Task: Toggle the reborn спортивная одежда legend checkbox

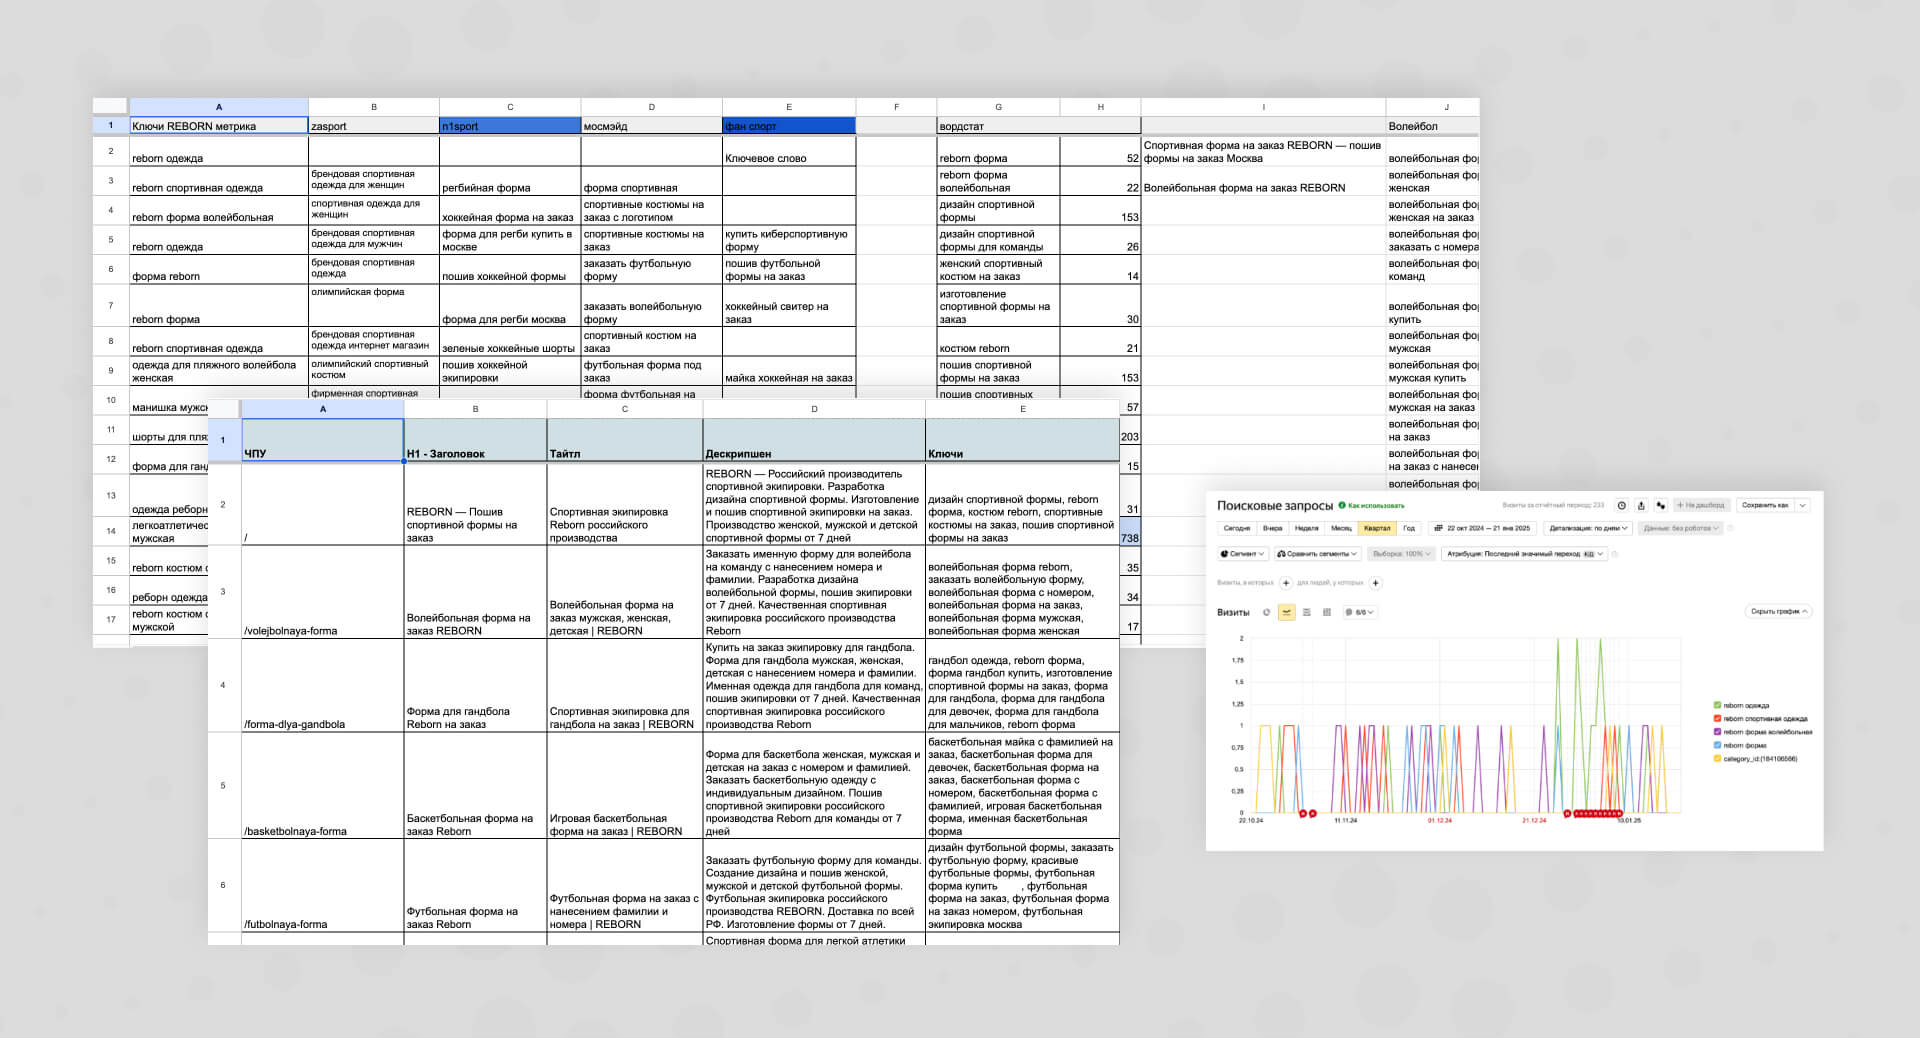Action: pyautogui.click(x=1717, y=719)
